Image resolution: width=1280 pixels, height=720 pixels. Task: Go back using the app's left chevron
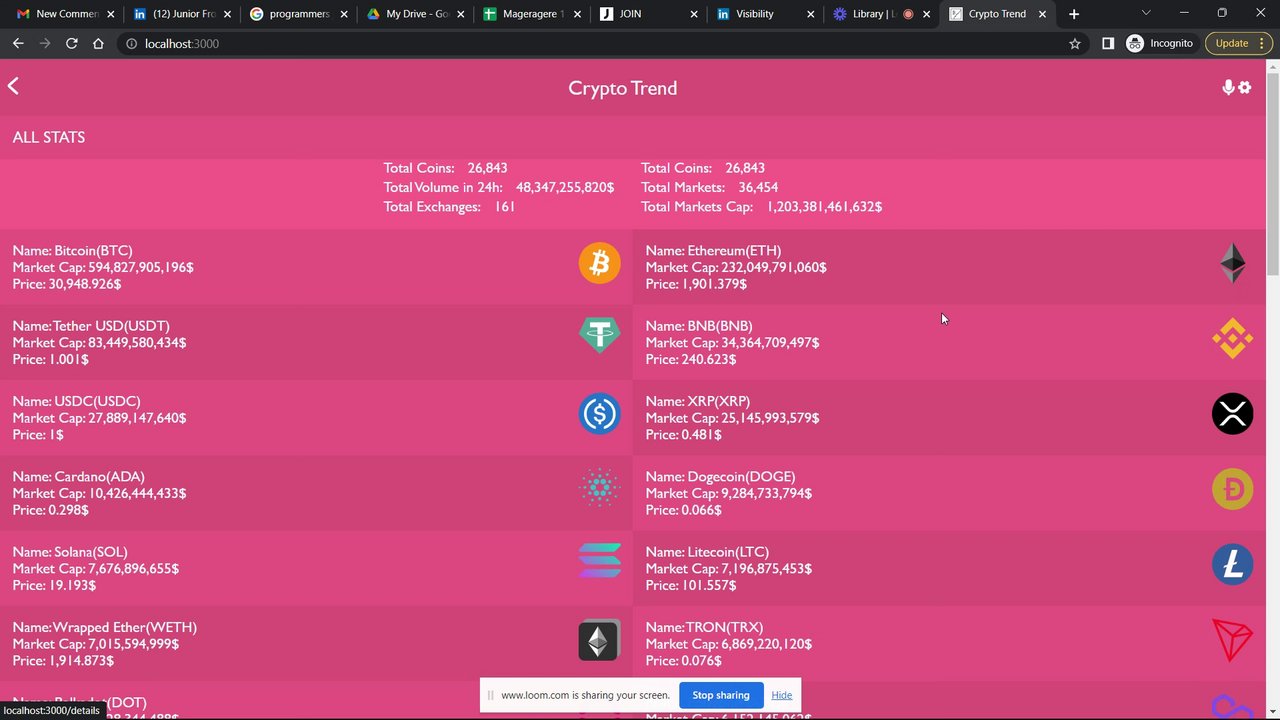click(13, 86)
